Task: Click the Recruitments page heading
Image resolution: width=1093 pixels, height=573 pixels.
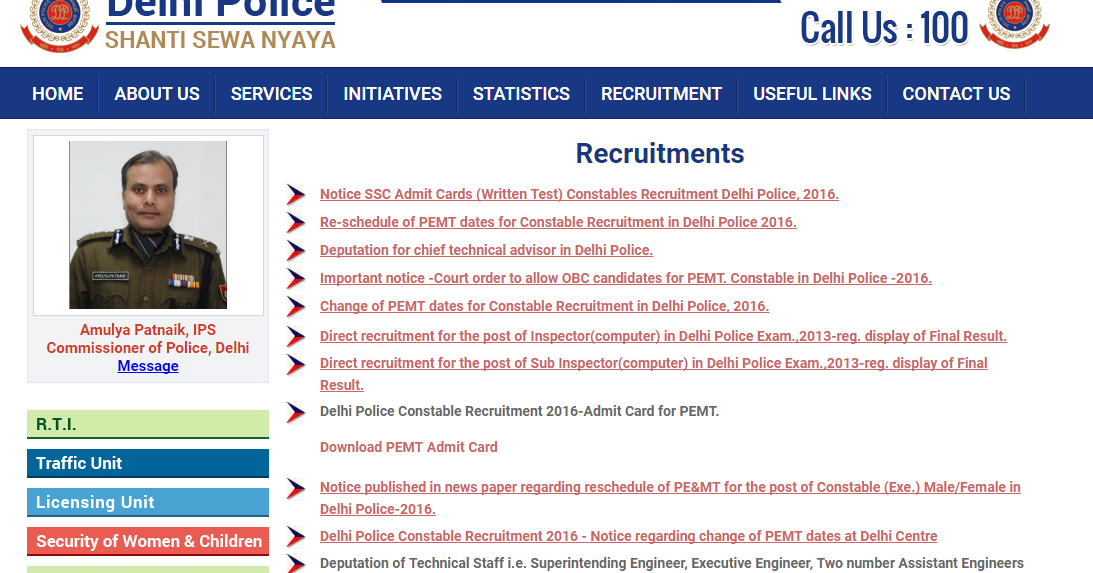Action: pyautogui.click(x=659, y=153)
